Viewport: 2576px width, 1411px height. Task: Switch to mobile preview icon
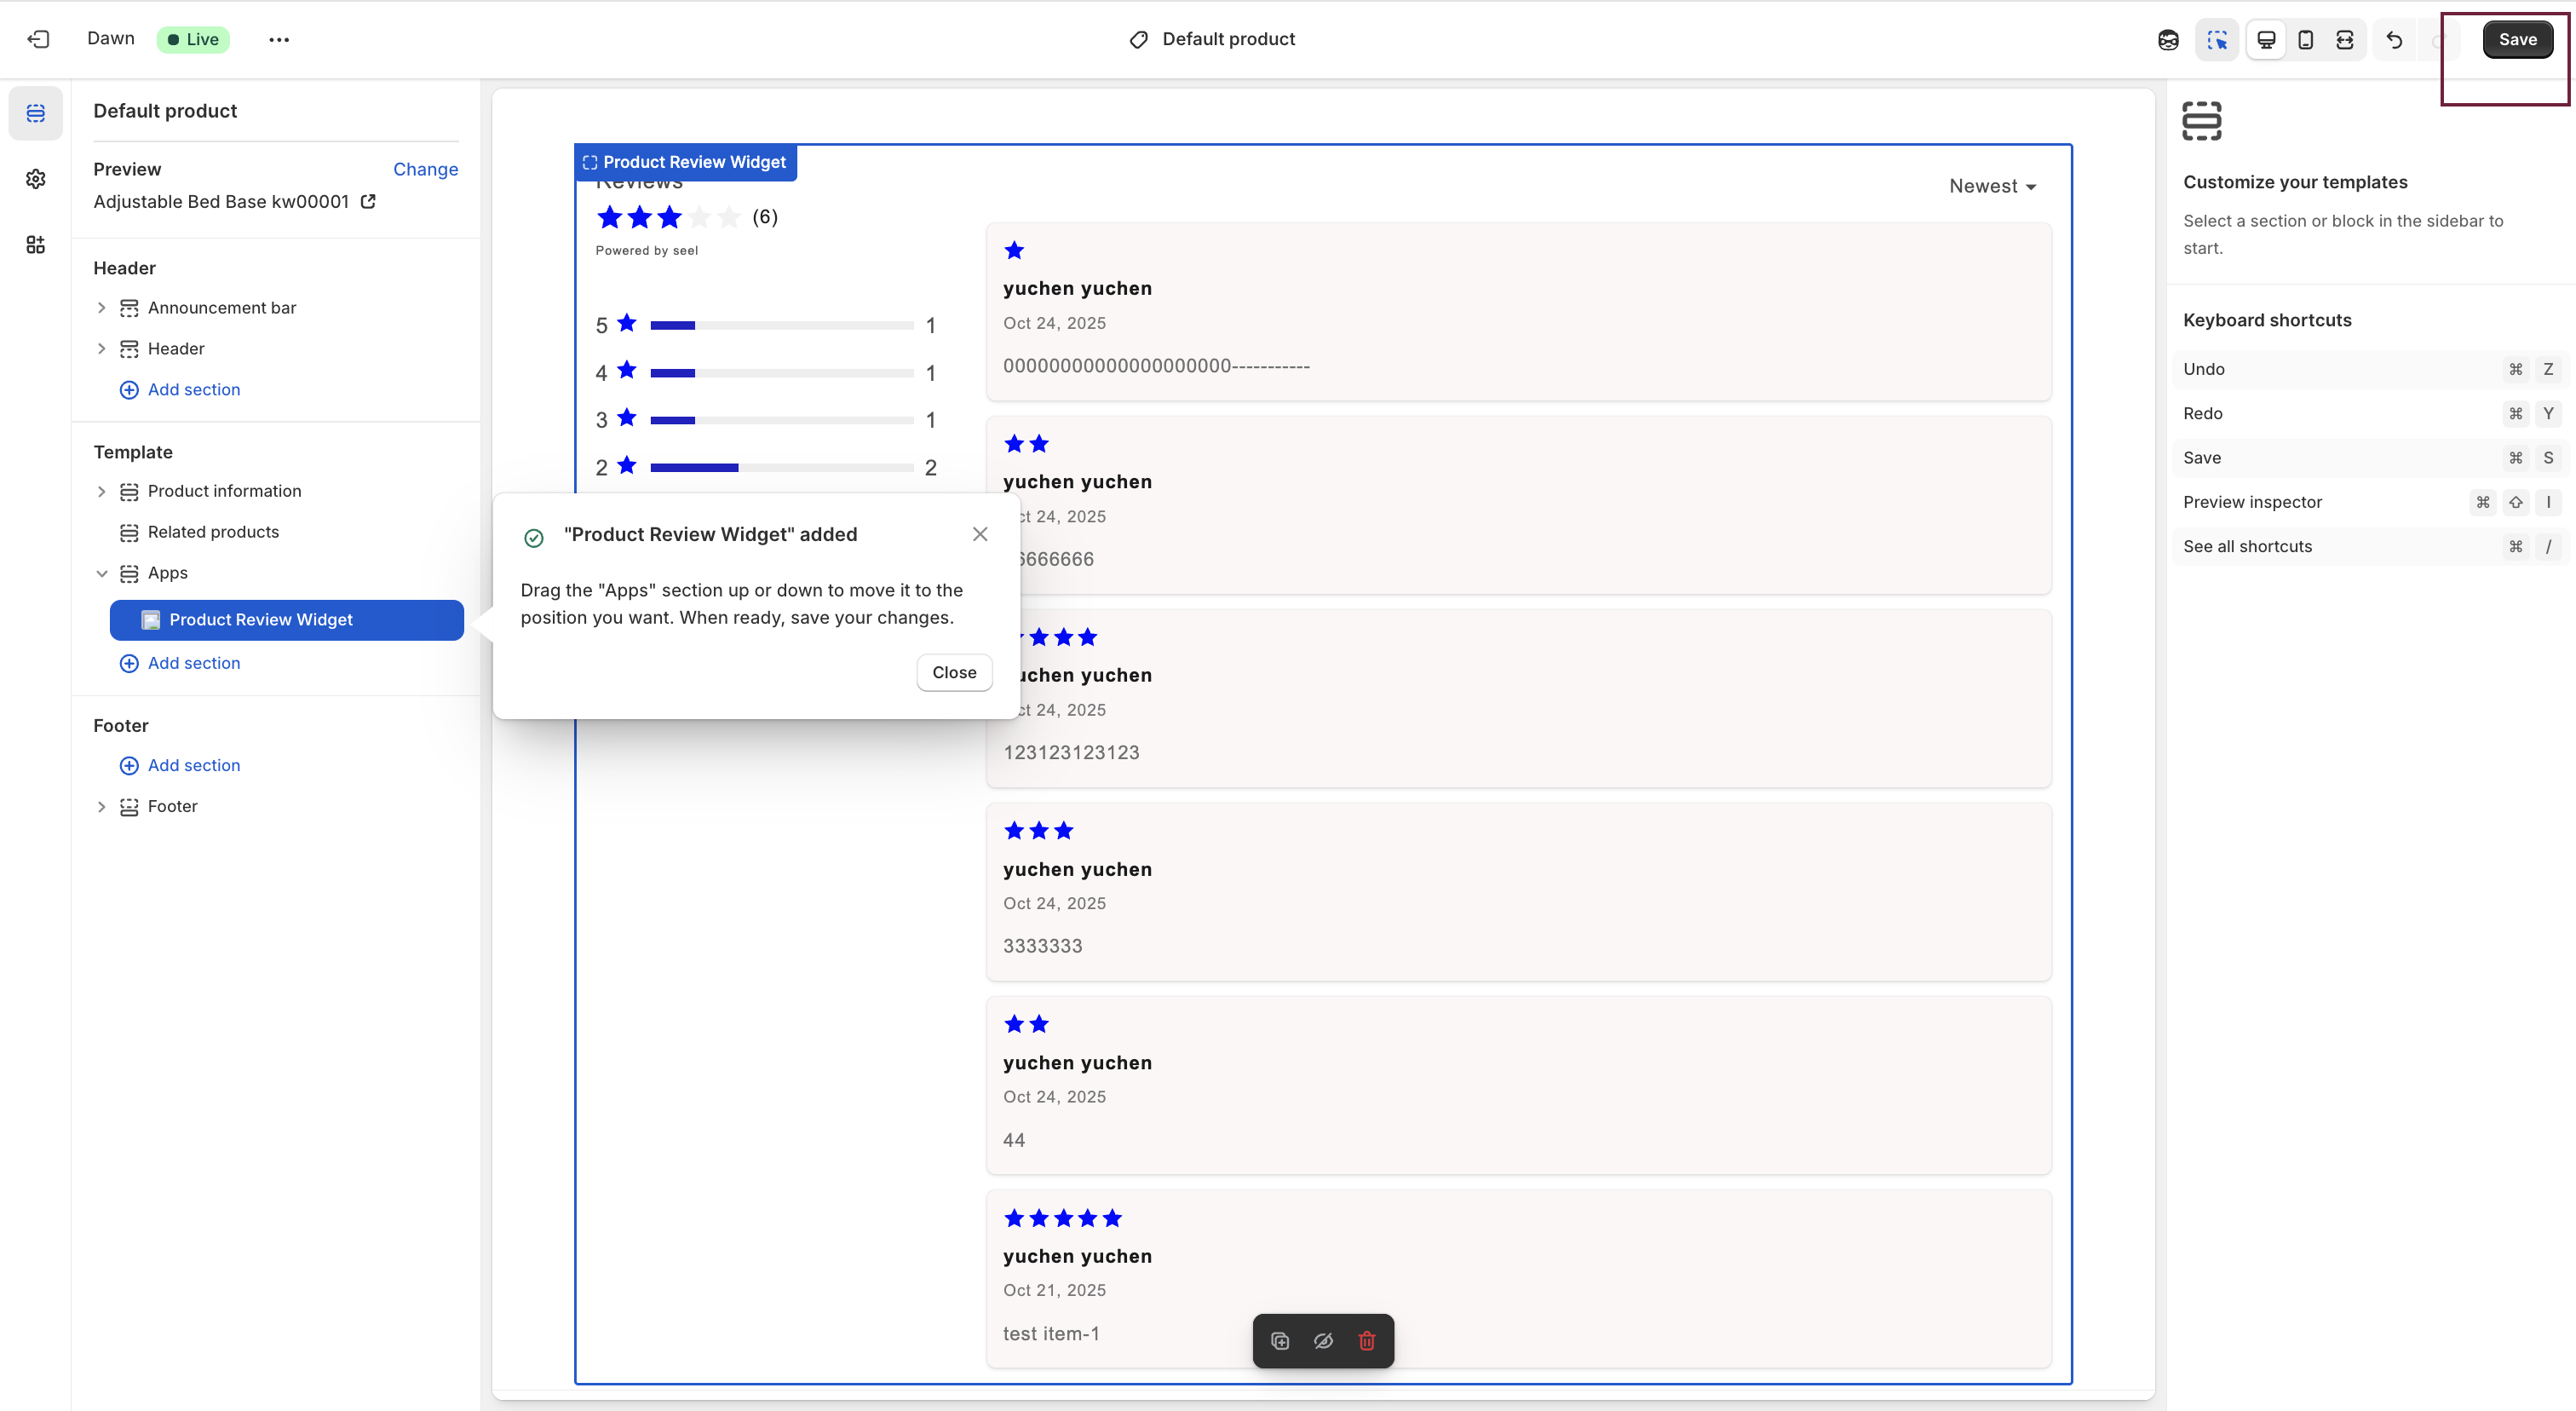click(2305, 40)
